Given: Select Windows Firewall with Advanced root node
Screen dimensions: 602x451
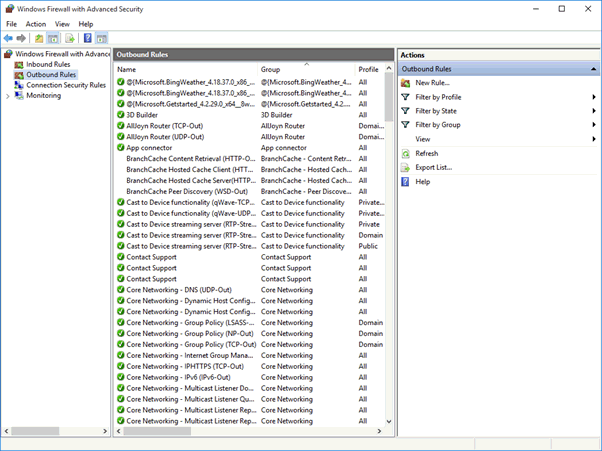Looking at the screenshot, I should pos(63,54).
